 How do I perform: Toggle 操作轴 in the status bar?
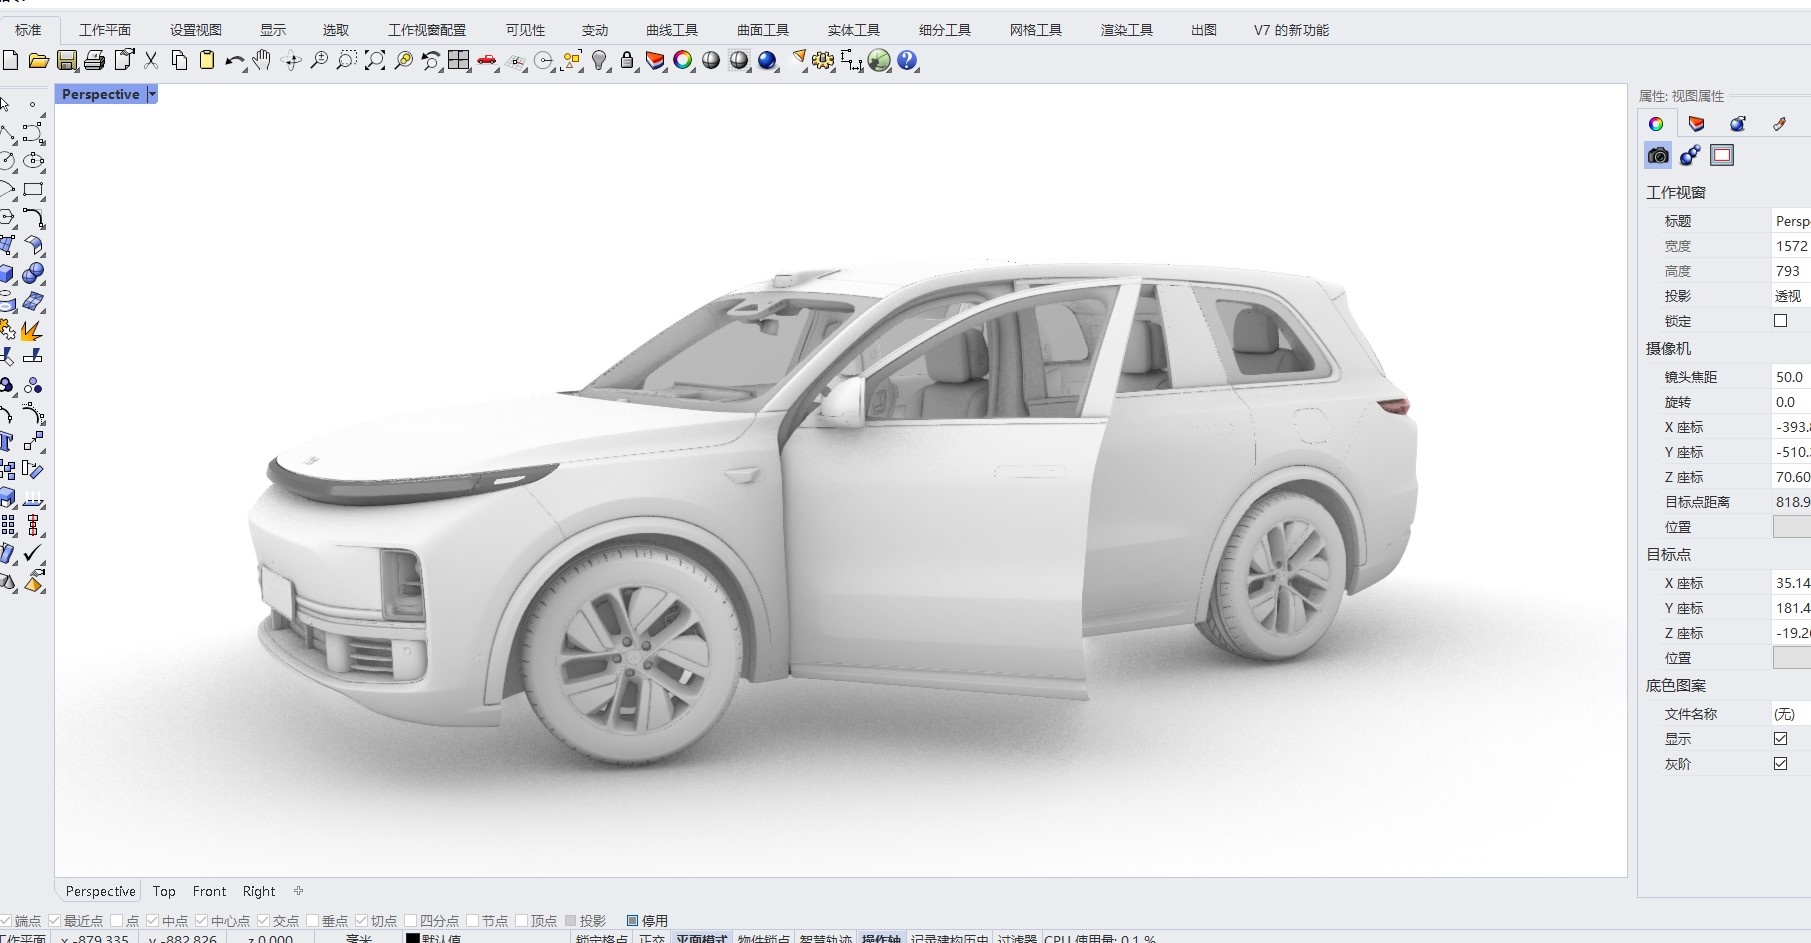(881, 938)
